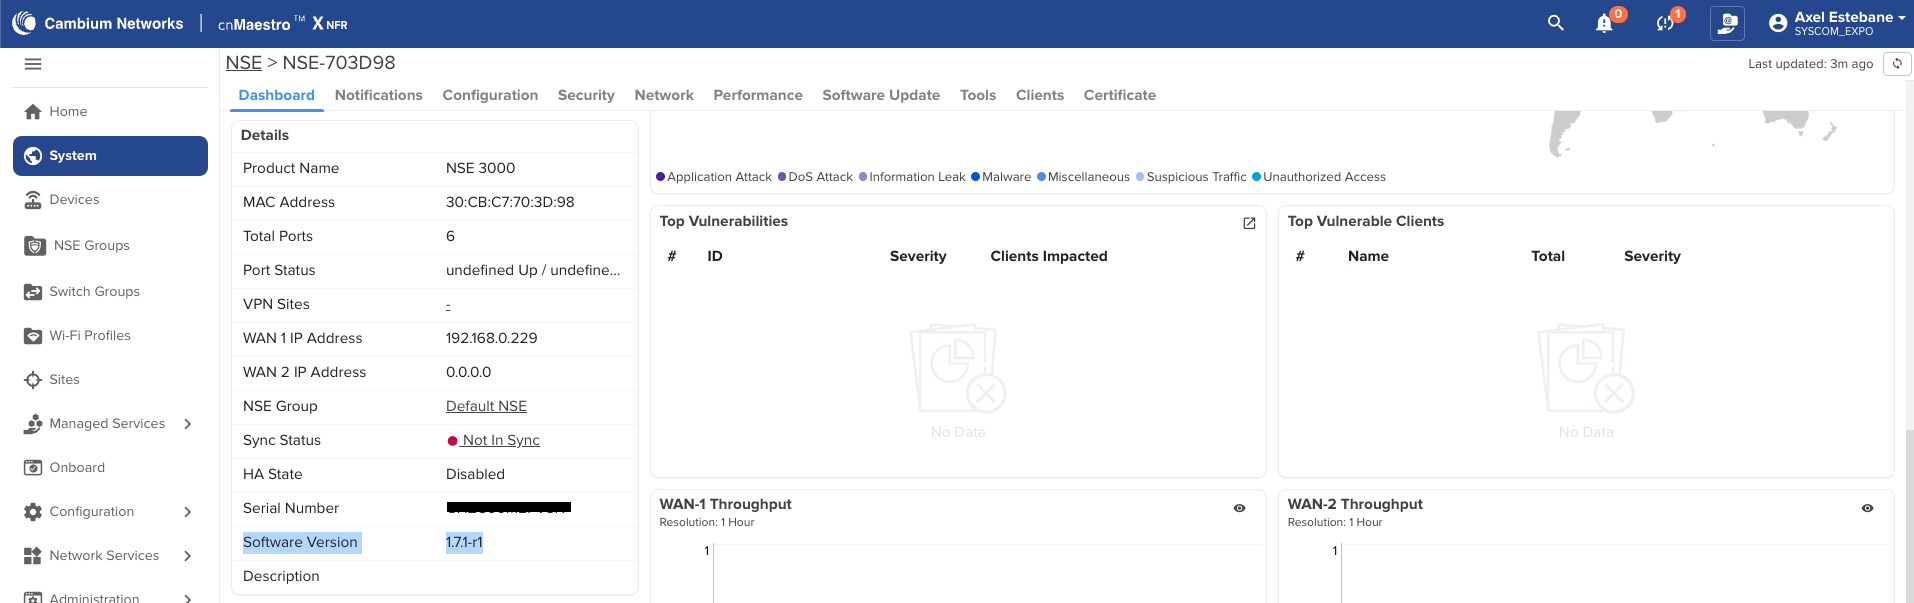Viewport: 1914px width, 603px height.
Task: Open the search magnifier in the header
Action: pyautogui.click(x=1555, y=23)
